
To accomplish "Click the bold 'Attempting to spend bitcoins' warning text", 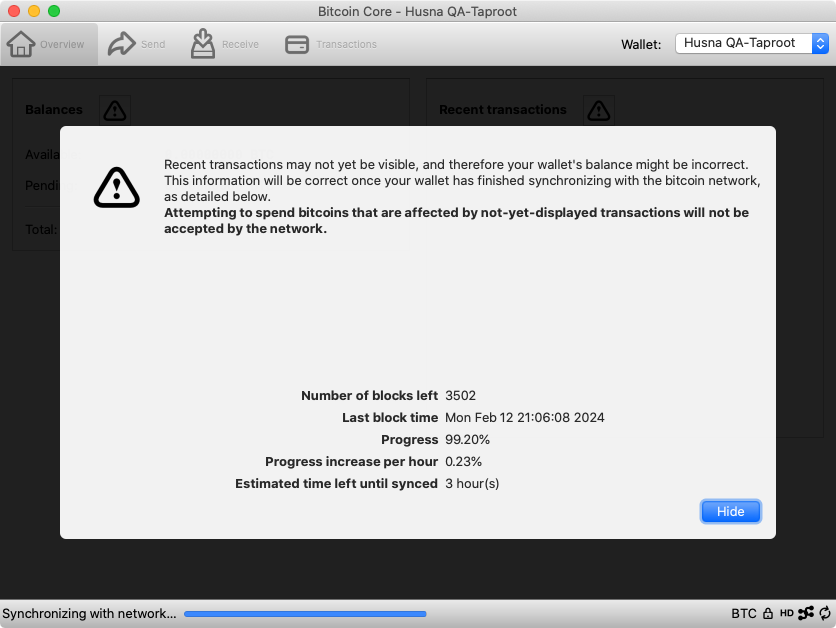I will [x=456, y=221].
